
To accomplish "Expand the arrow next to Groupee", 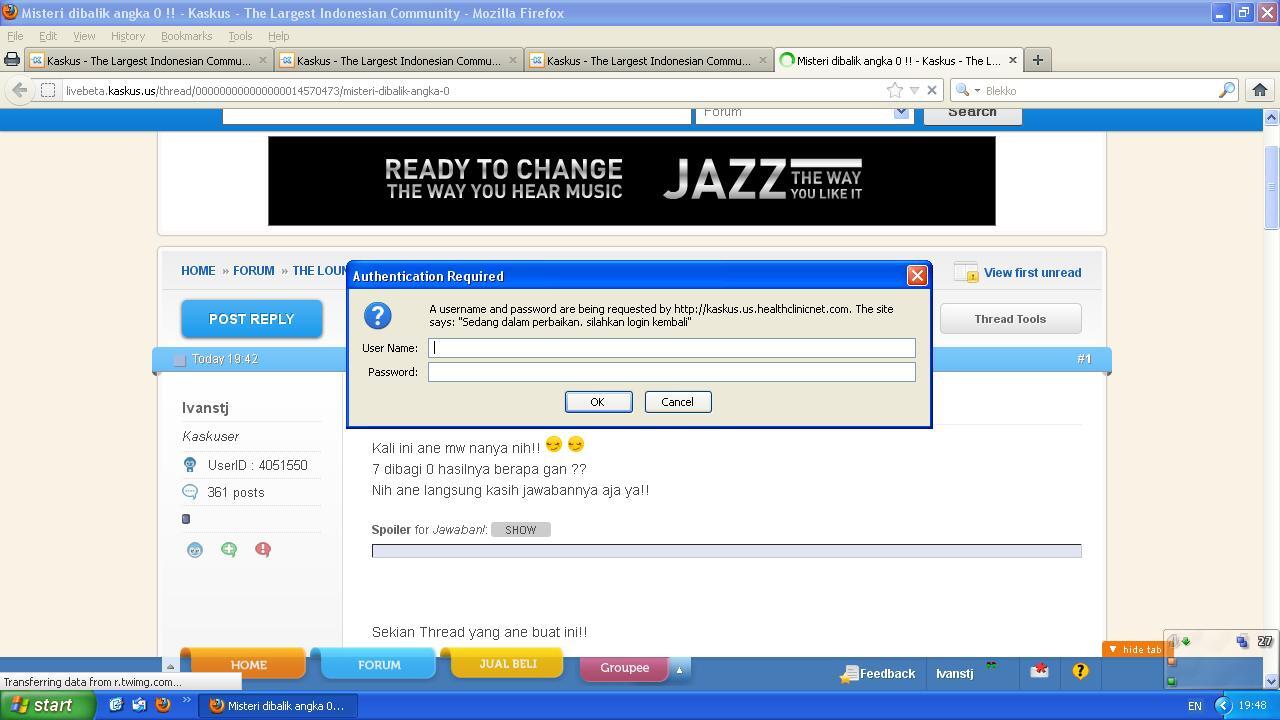I will tap(678, 670).
